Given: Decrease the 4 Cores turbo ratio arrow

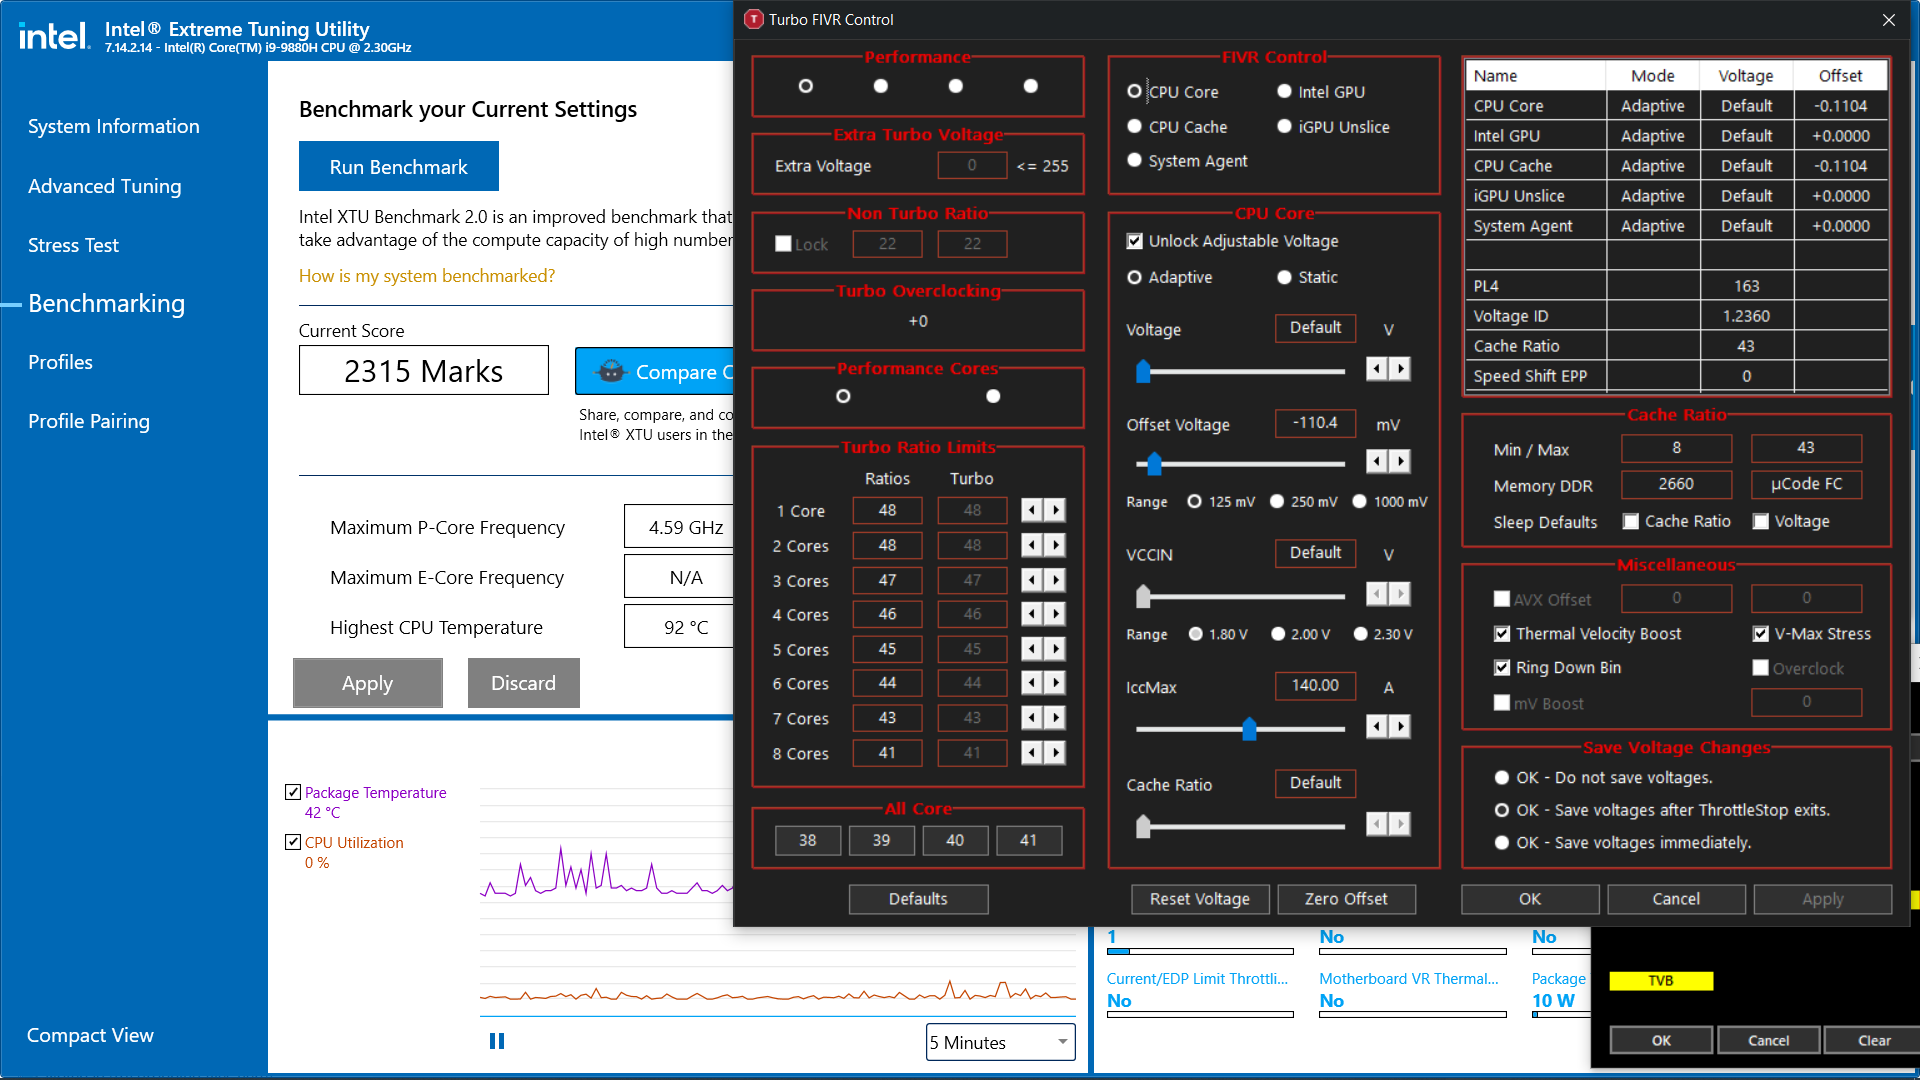Looking at the screenshot, I should 1032,614.
